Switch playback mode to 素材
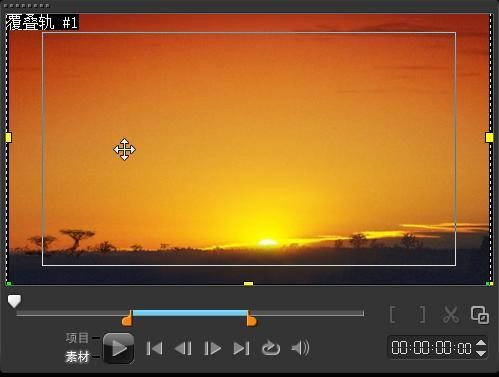 click(77, 357)
